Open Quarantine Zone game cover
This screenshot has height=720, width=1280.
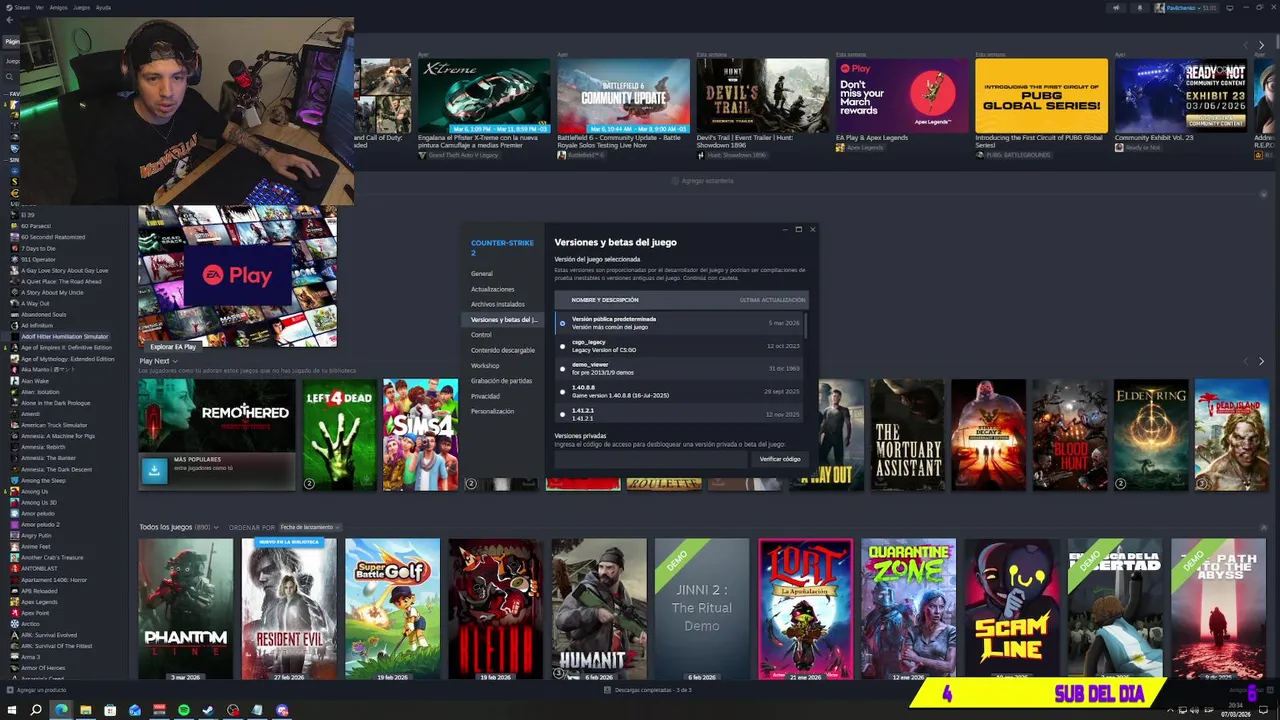(x=908, y=609)
